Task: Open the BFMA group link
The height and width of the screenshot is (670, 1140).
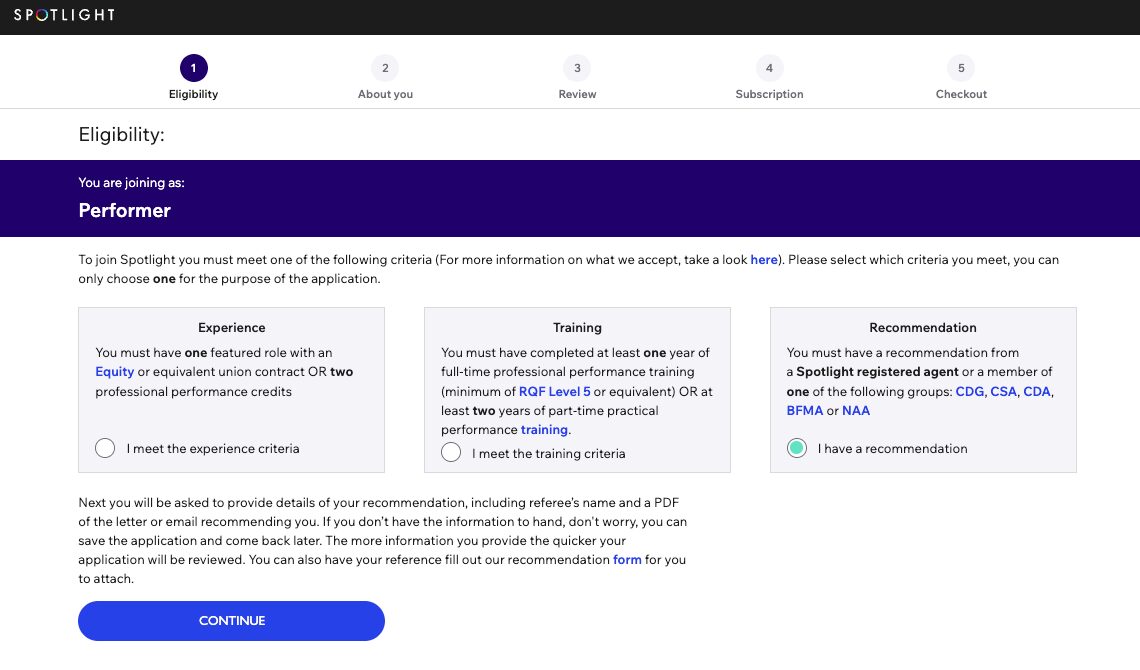Action: tap(806, 410)
